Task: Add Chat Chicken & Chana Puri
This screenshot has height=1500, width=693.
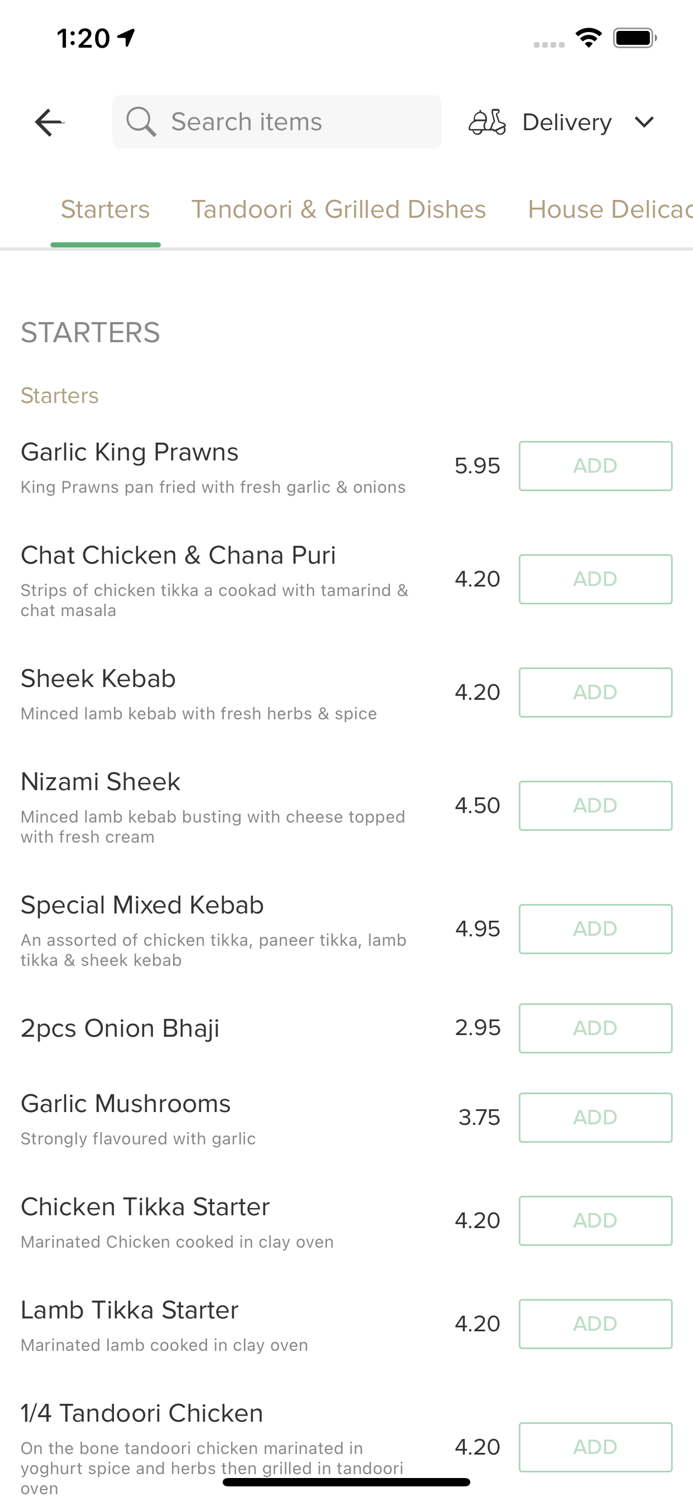Action: point(595,579)
